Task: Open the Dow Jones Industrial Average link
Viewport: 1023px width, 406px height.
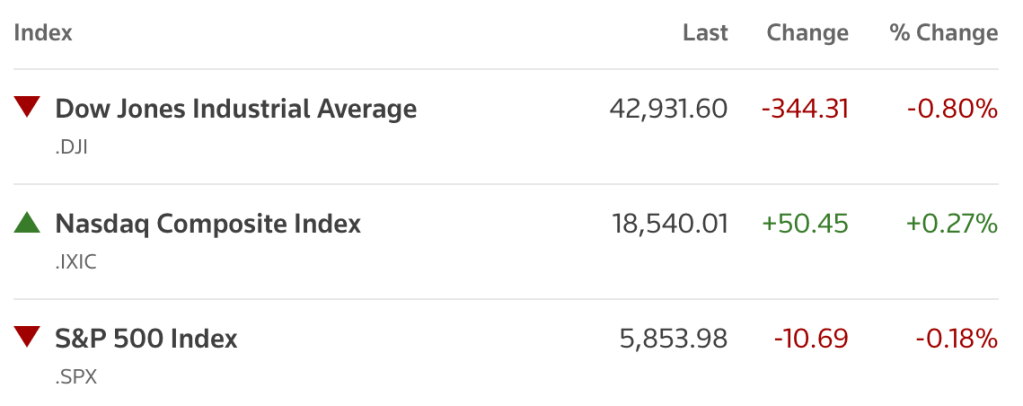Action: (x=235, y=108)
